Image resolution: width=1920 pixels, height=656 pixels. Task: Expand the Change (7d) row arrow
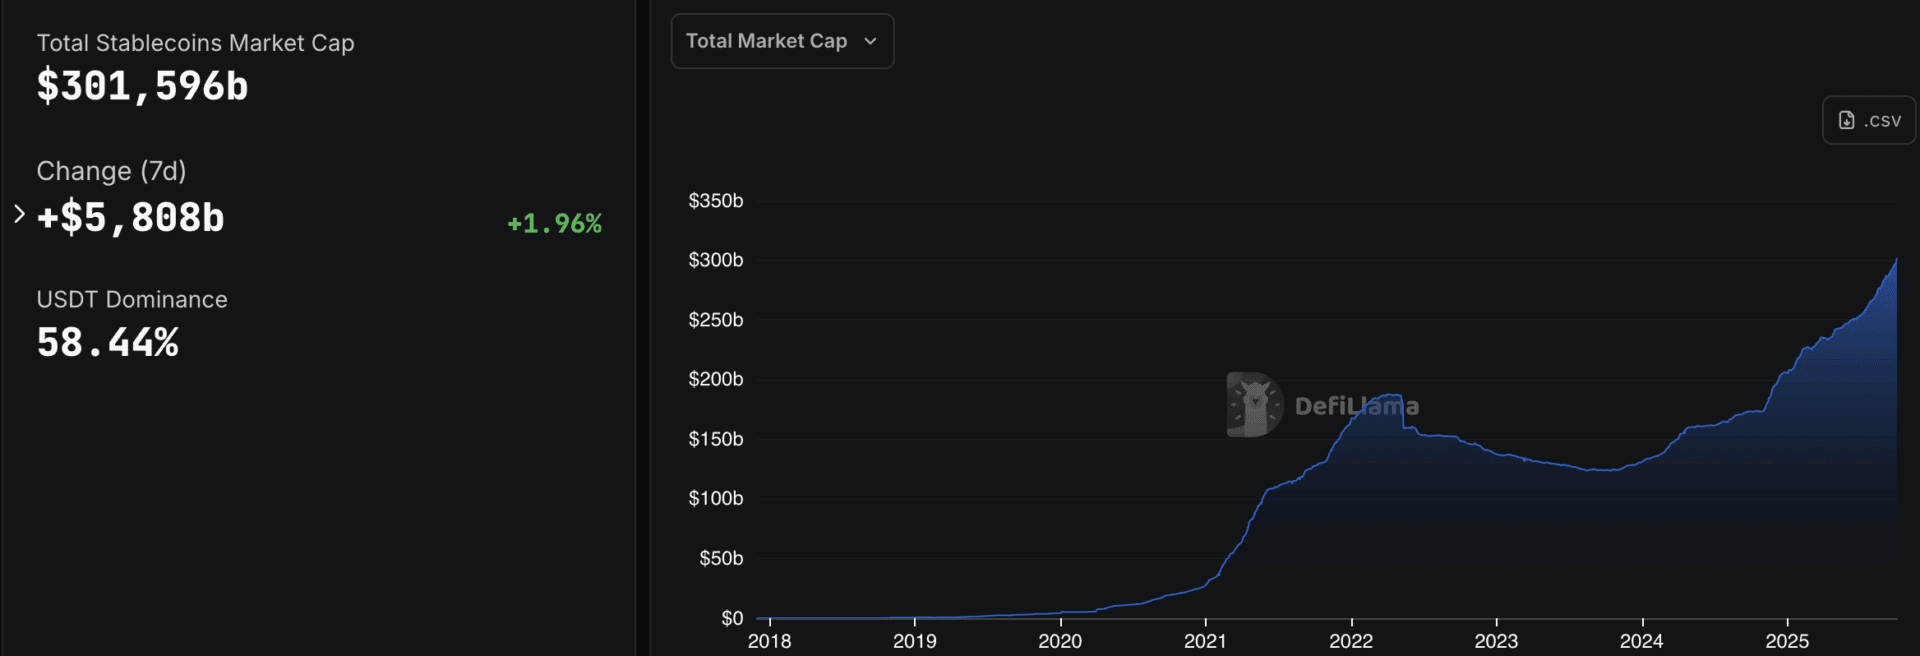pyautogui.click(x=19, y=214)
